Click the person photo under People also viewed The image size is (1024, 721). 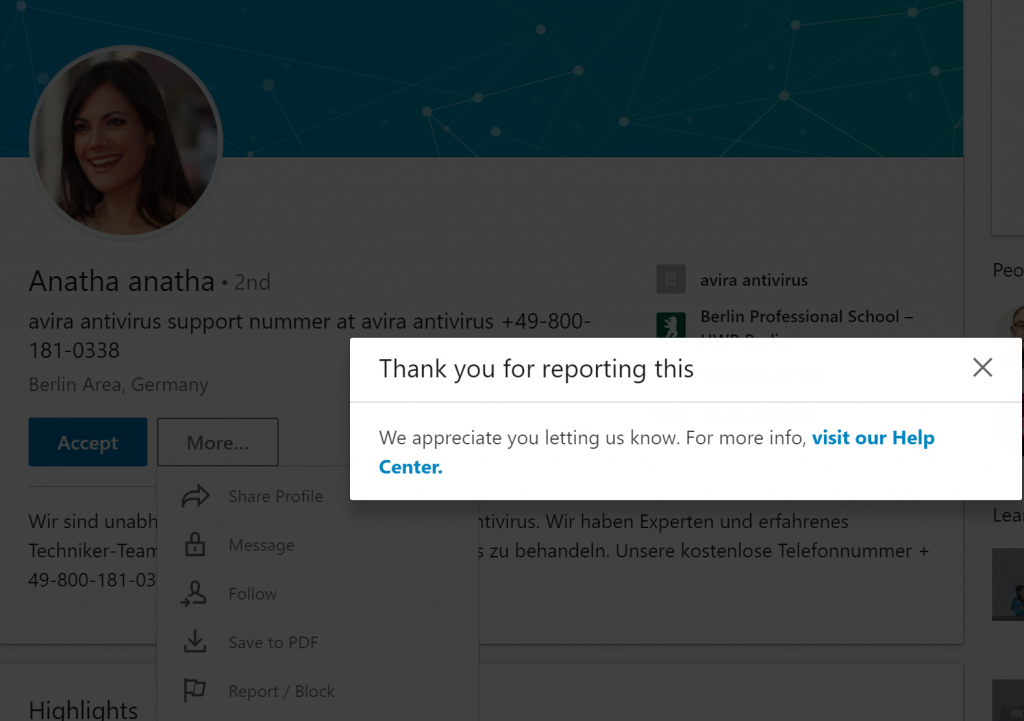point(1015,320)
